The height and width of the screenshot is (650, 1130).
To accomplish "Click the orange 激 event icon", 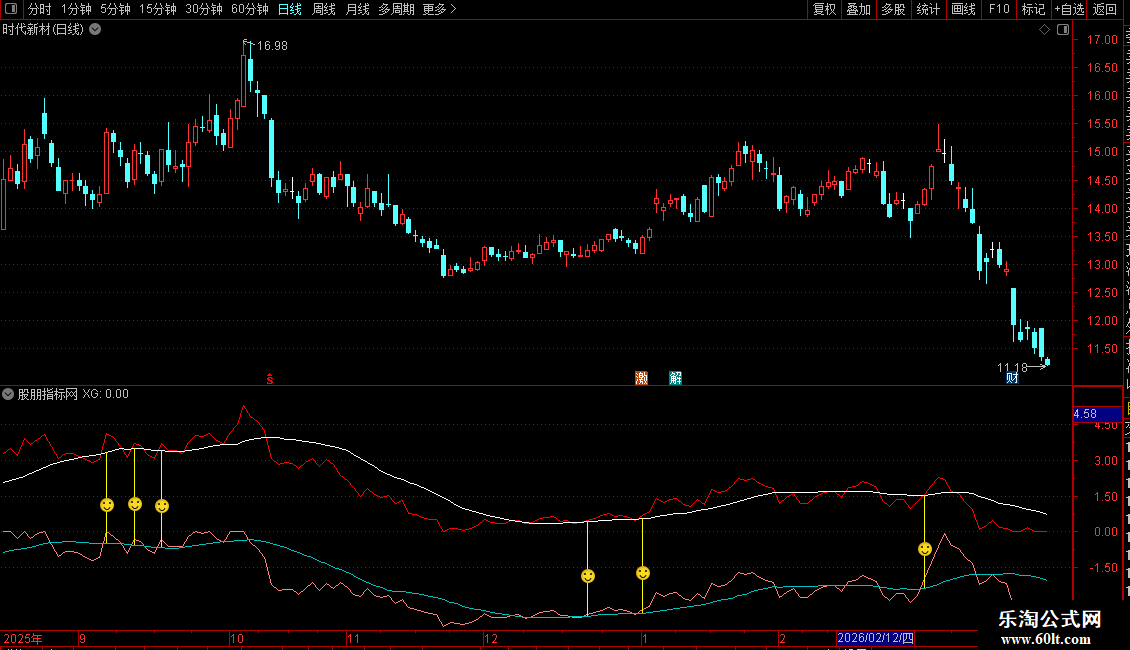I will [641, 378].
